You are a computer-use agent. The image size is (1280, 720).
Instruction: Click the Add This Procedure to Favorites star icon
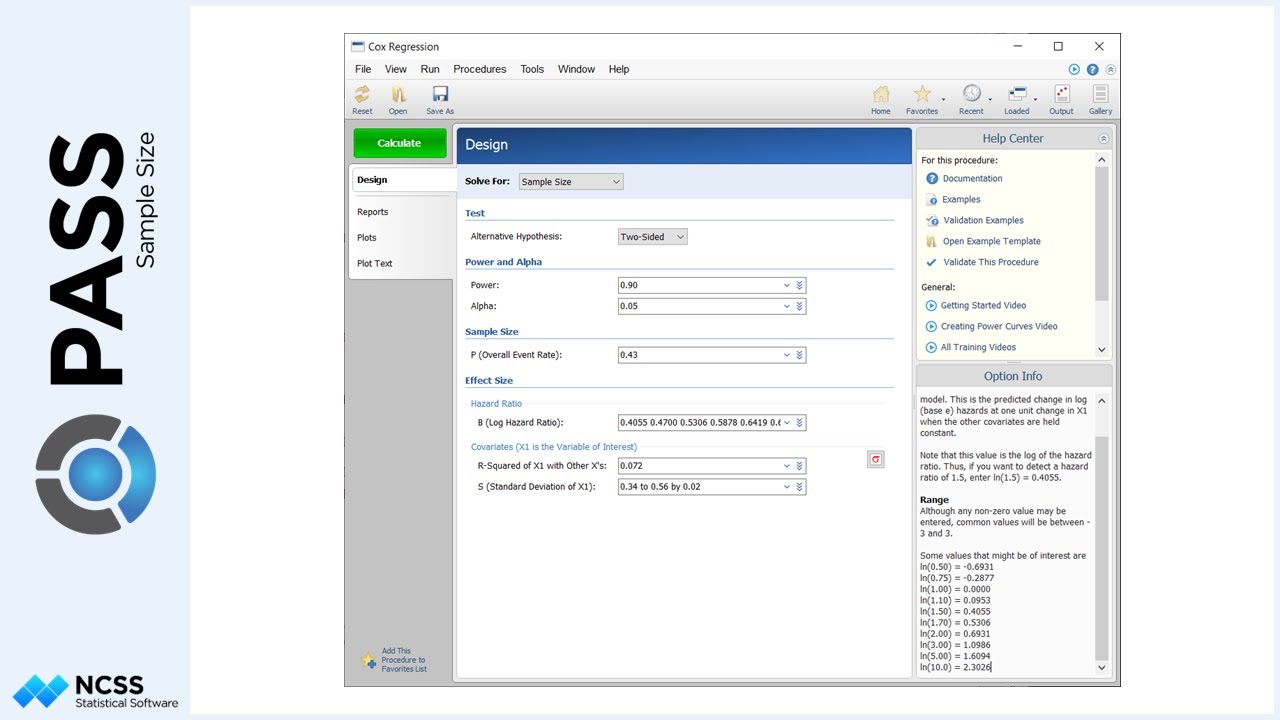coord(369,661)
